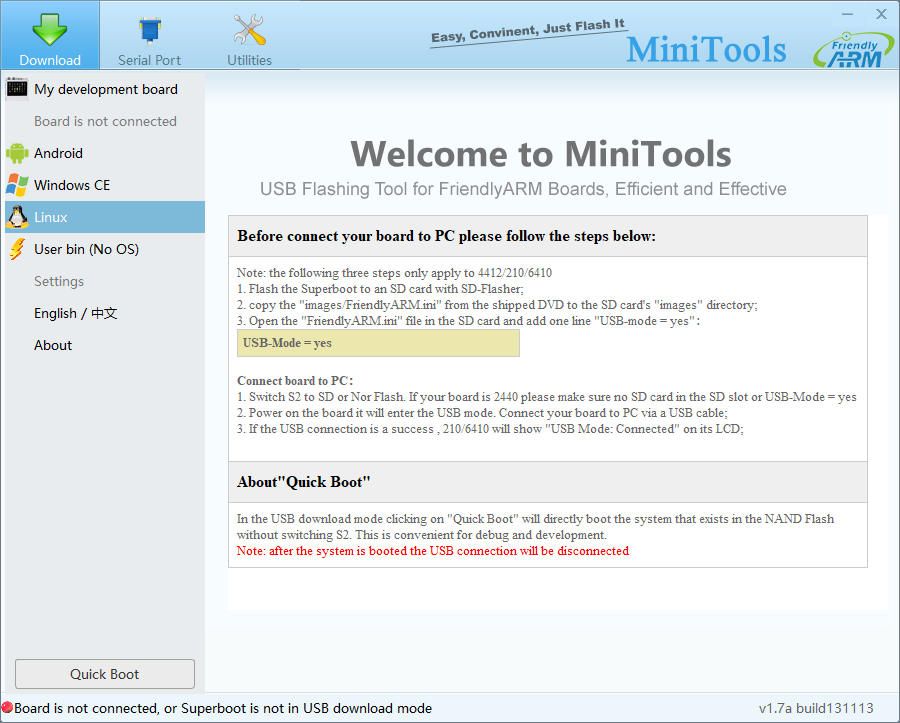
Task: Open the Download tab
Action: (x=50, y=36)
